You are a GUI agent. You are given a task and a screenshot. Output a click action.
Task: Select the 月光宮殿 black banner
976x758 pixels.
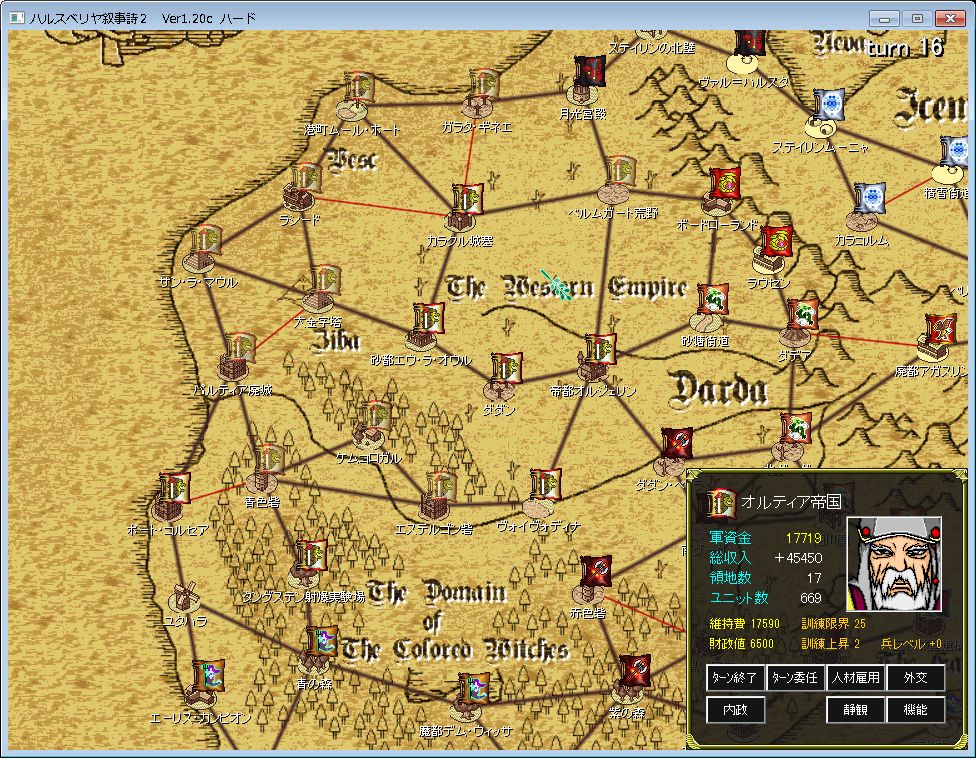pos(588,72)
